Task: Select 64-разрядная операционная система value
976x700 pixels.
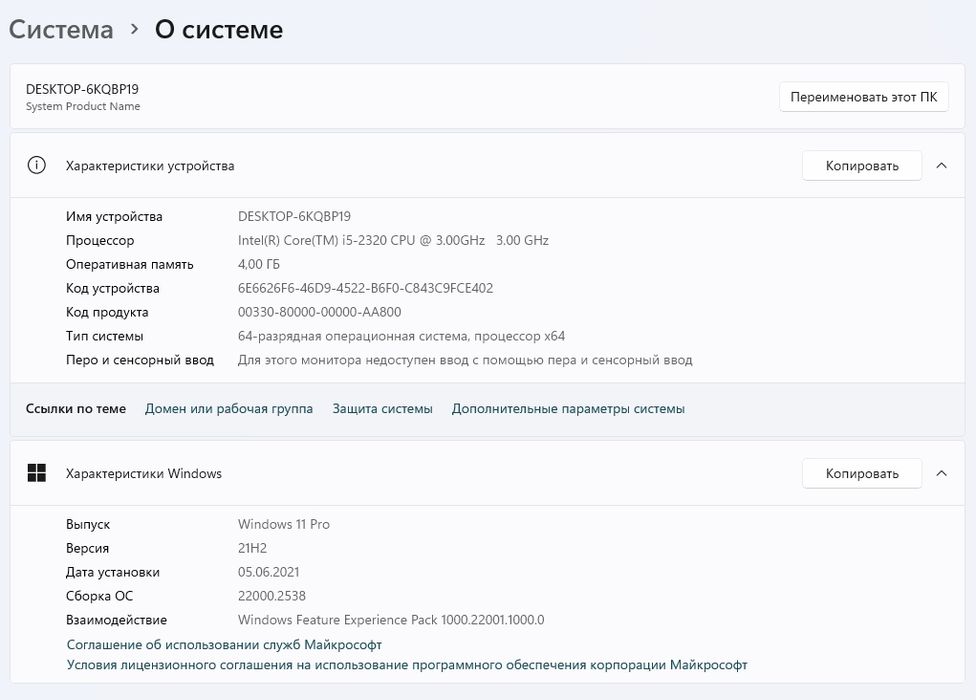Action: [401, 336]
